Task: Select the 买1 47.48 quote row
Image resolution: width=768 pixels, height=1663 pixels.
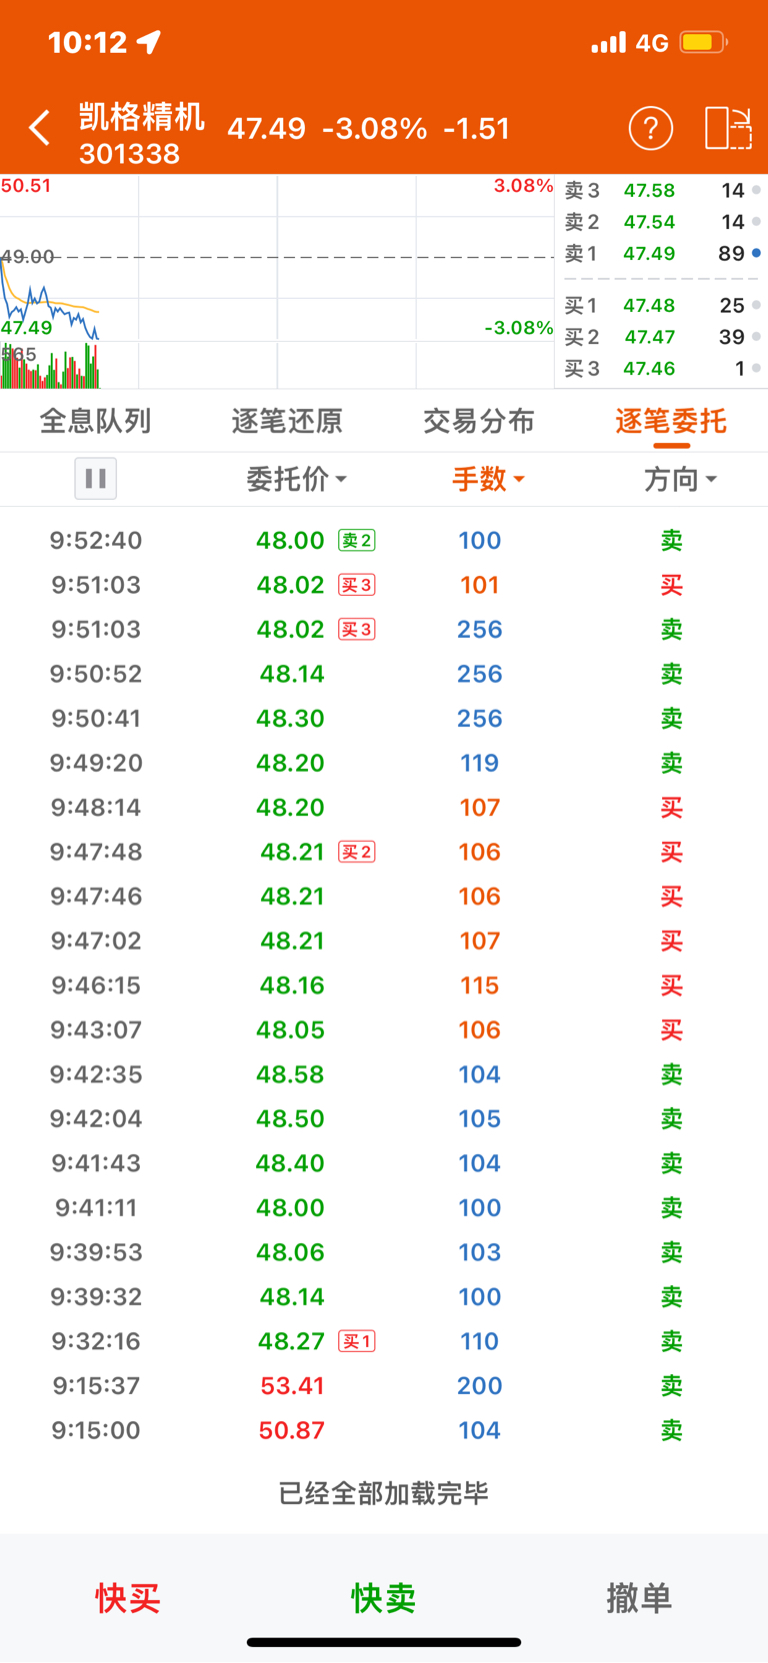Action: [x=660, y=305]
